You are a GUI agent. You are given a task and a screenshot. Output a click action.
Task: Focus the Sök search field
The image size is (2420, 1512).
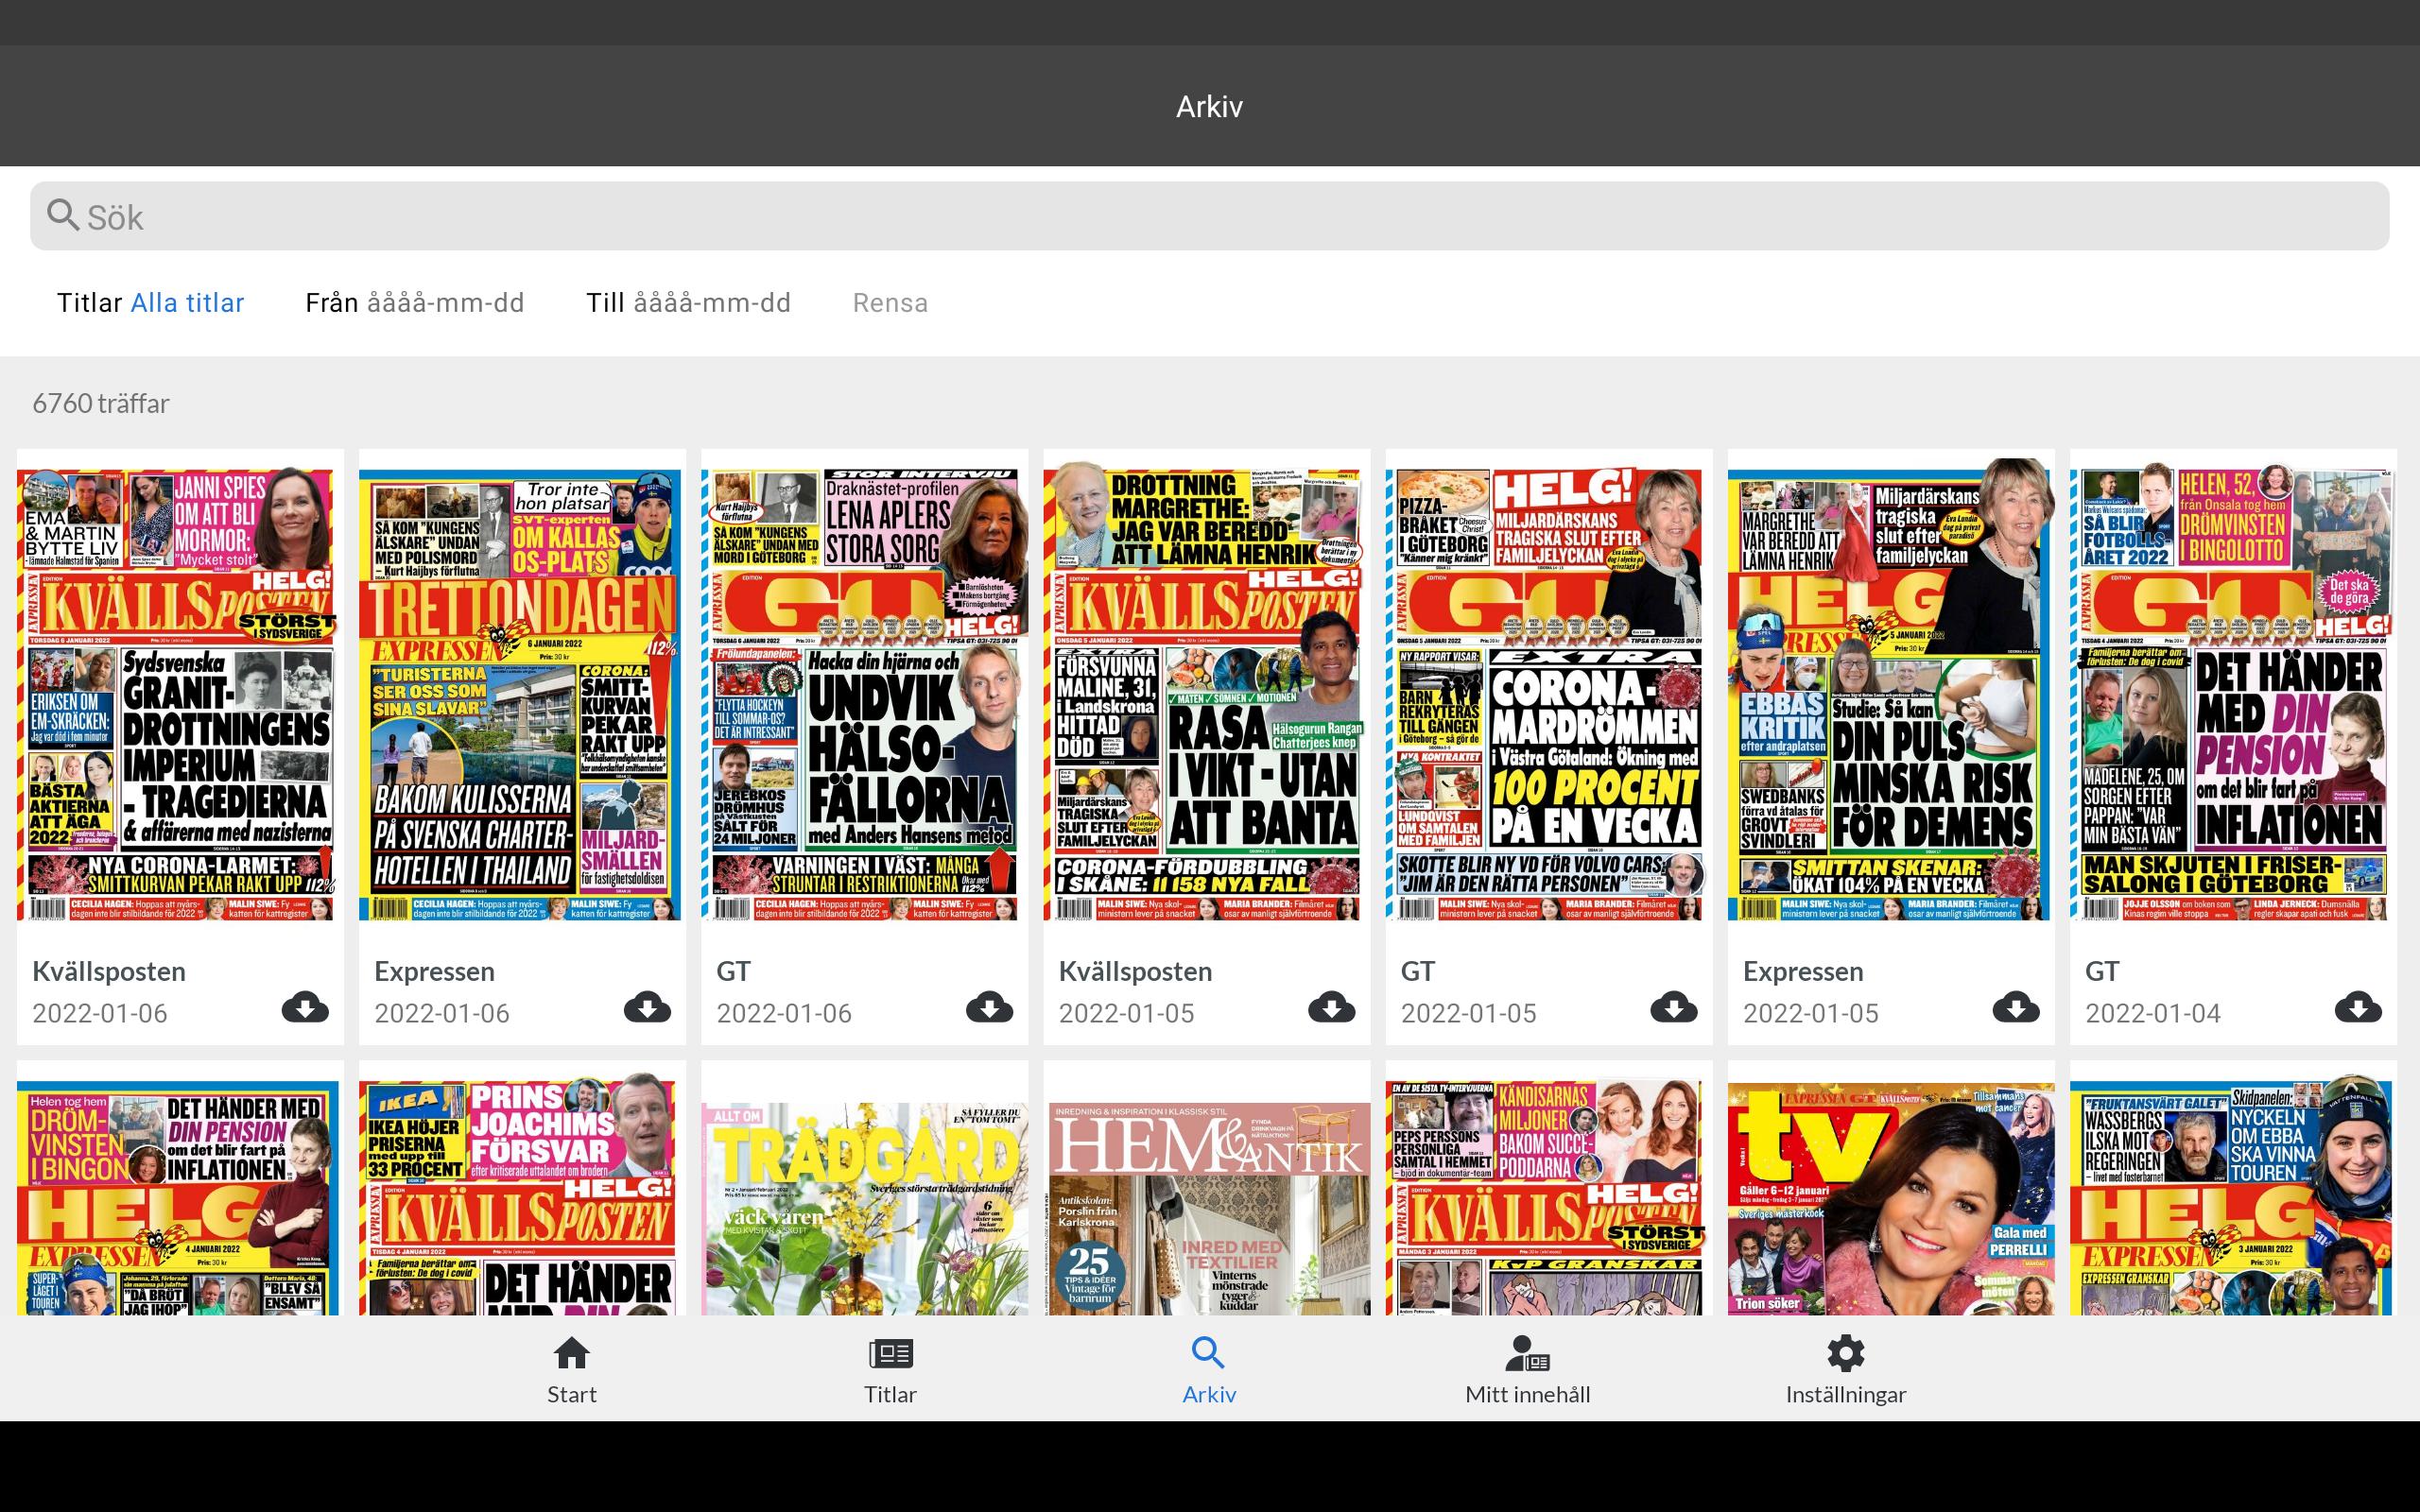pyautogui.click(x=1210, y=216)
